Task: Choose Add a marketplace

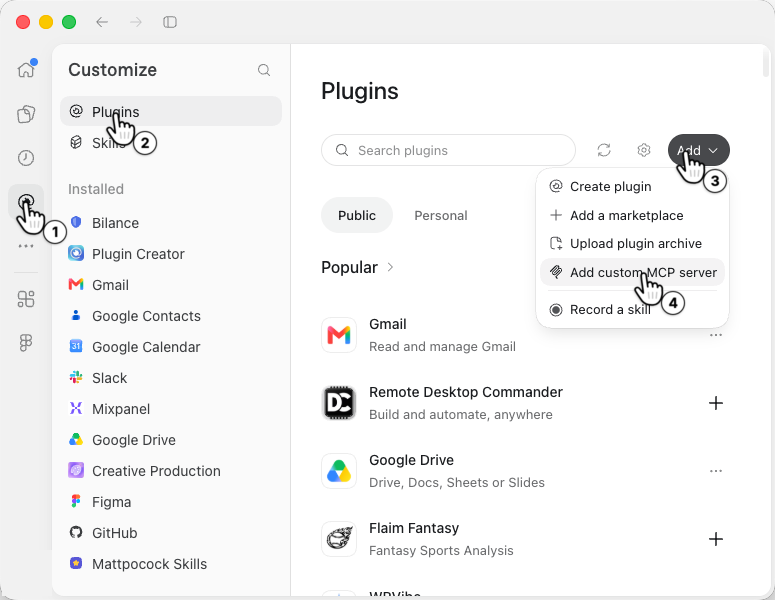Action: tap(632, 215)
